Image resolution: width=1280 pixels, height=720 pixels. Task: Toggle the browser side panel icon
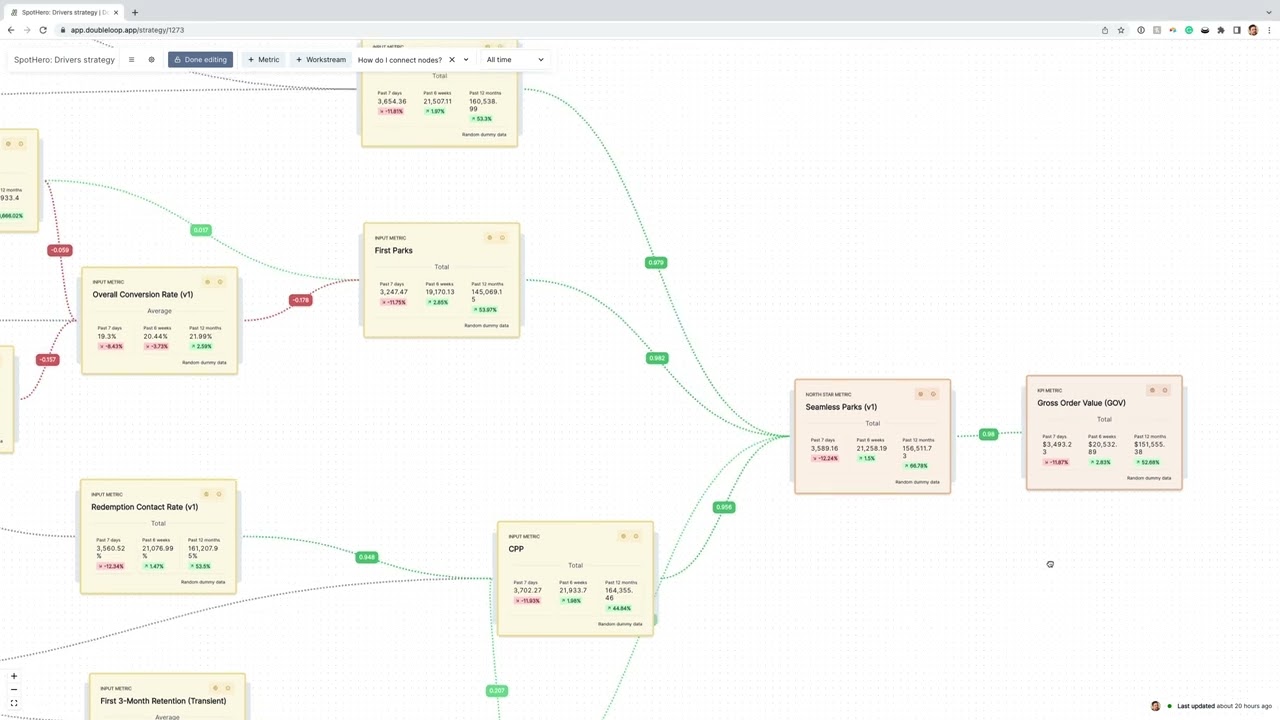[x=1237, y=30]
